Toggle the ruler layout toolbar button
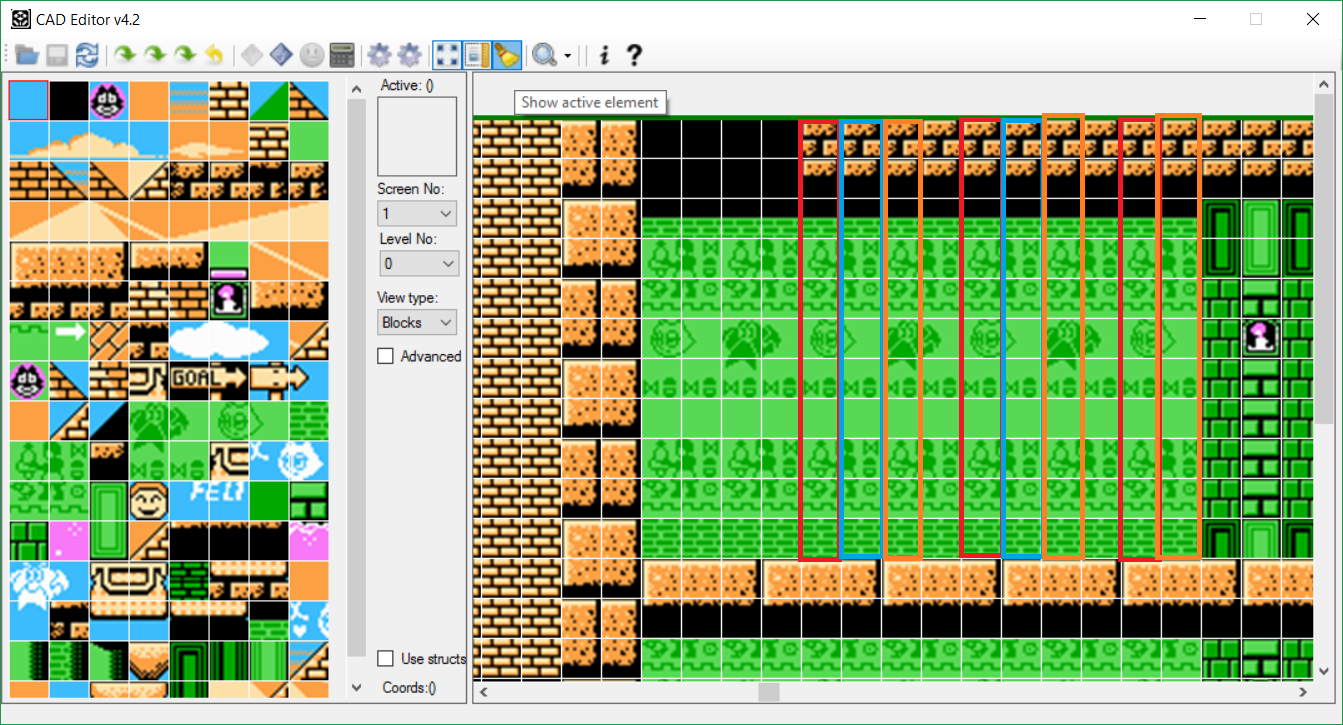The image size is (1343, 725). tap(477, 55)
